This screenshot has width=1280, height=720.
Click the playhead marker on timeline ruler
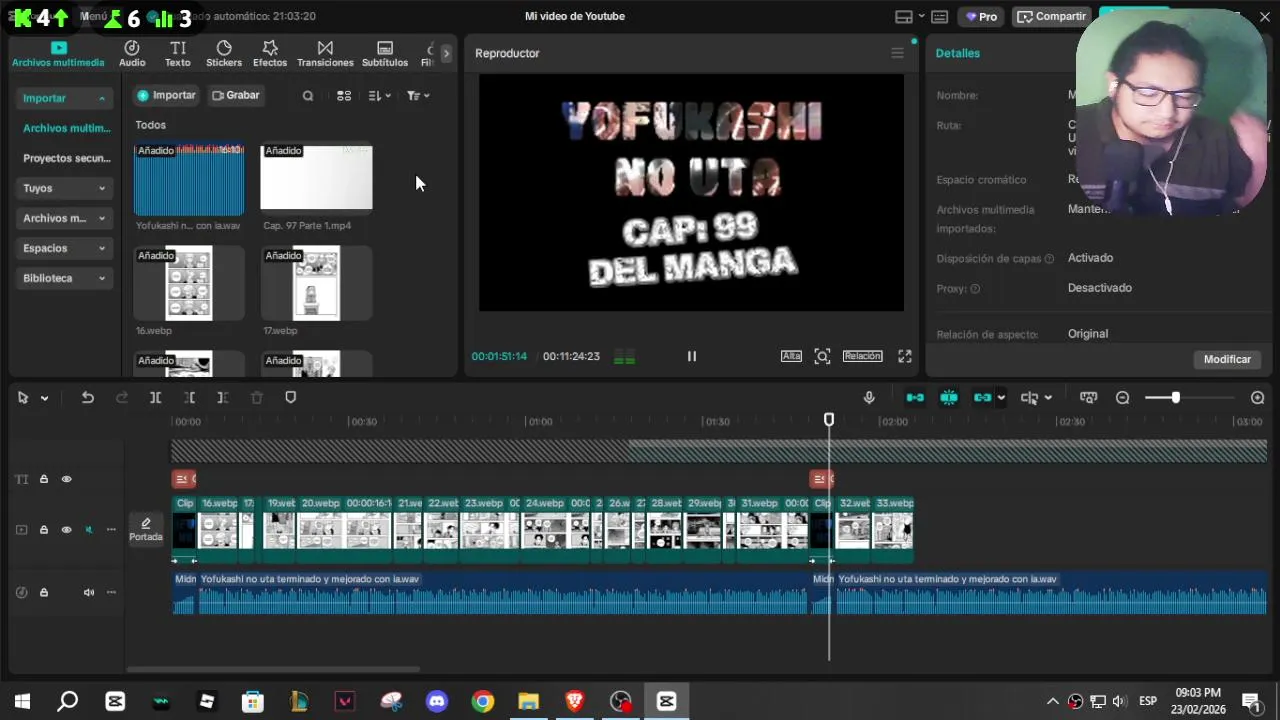point(829,420)
